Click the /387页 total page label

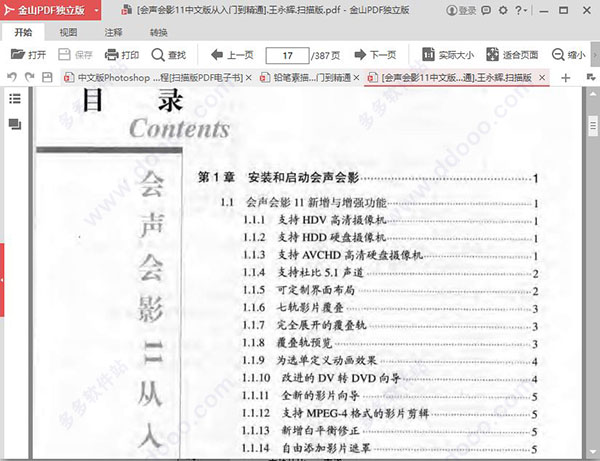(326, 56)
